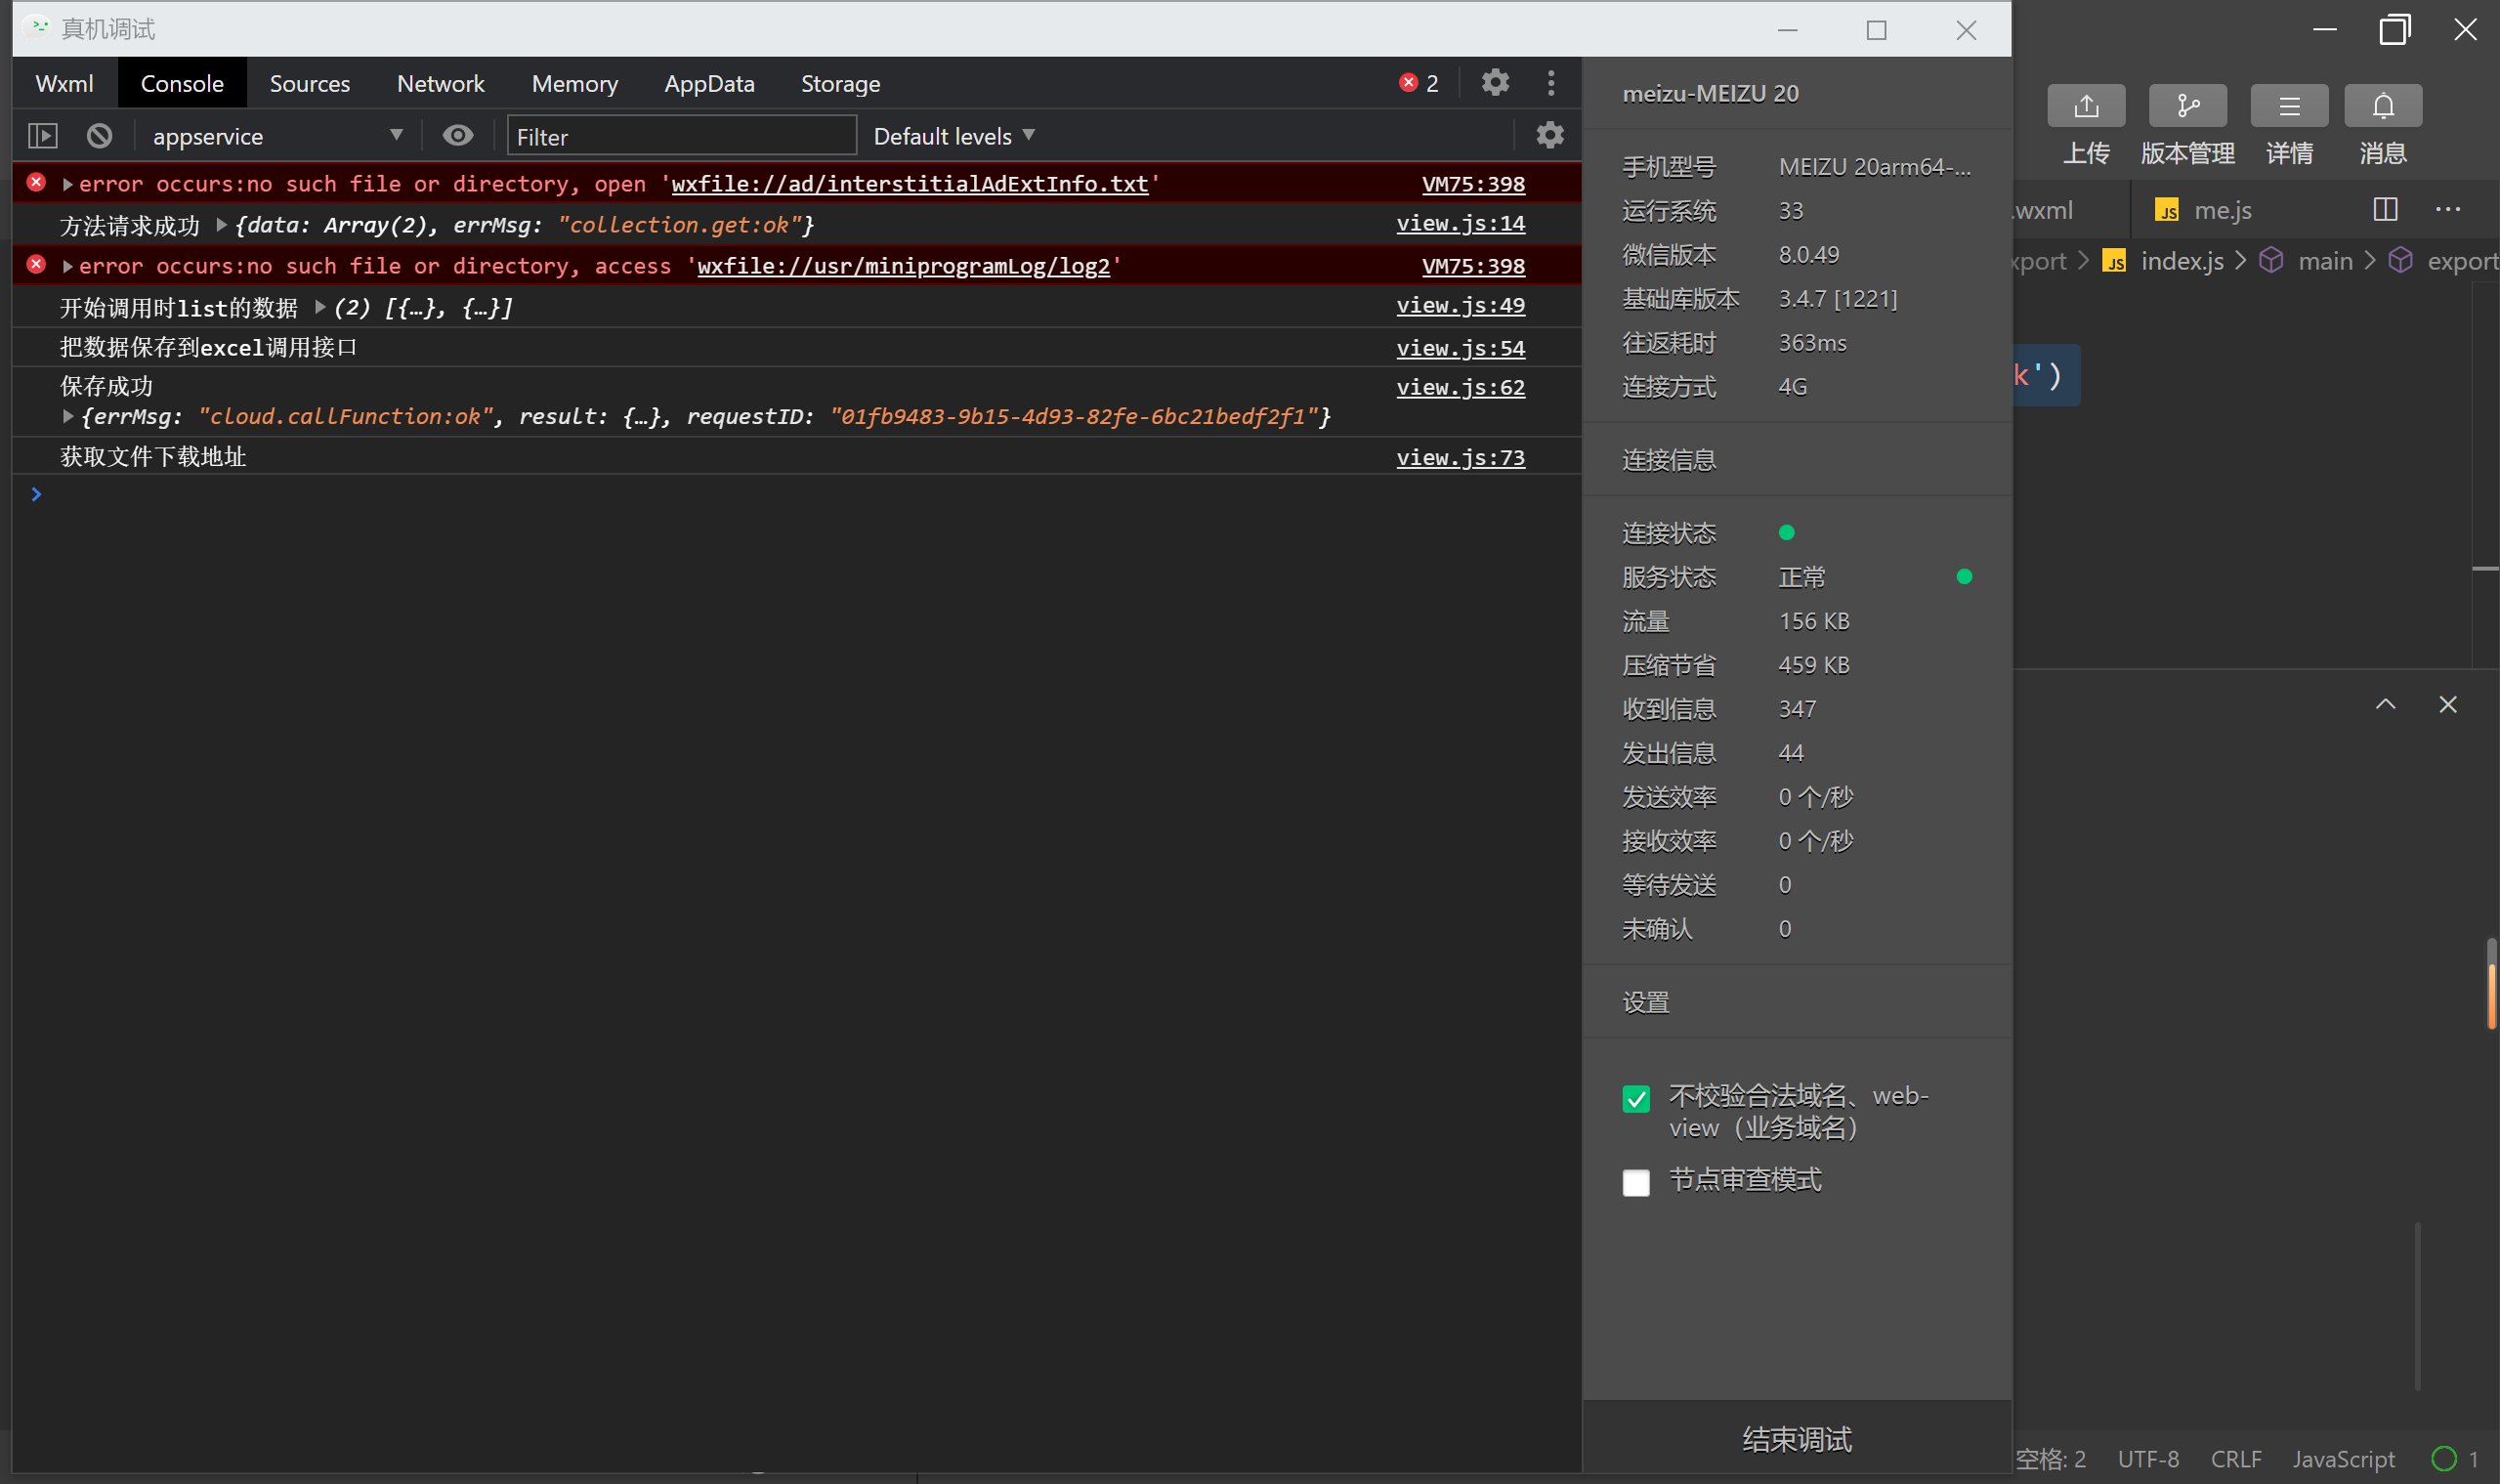This screenshot has width=2500, height=1484.
Task: Click 结束调试 button
Action: 1797,1439
